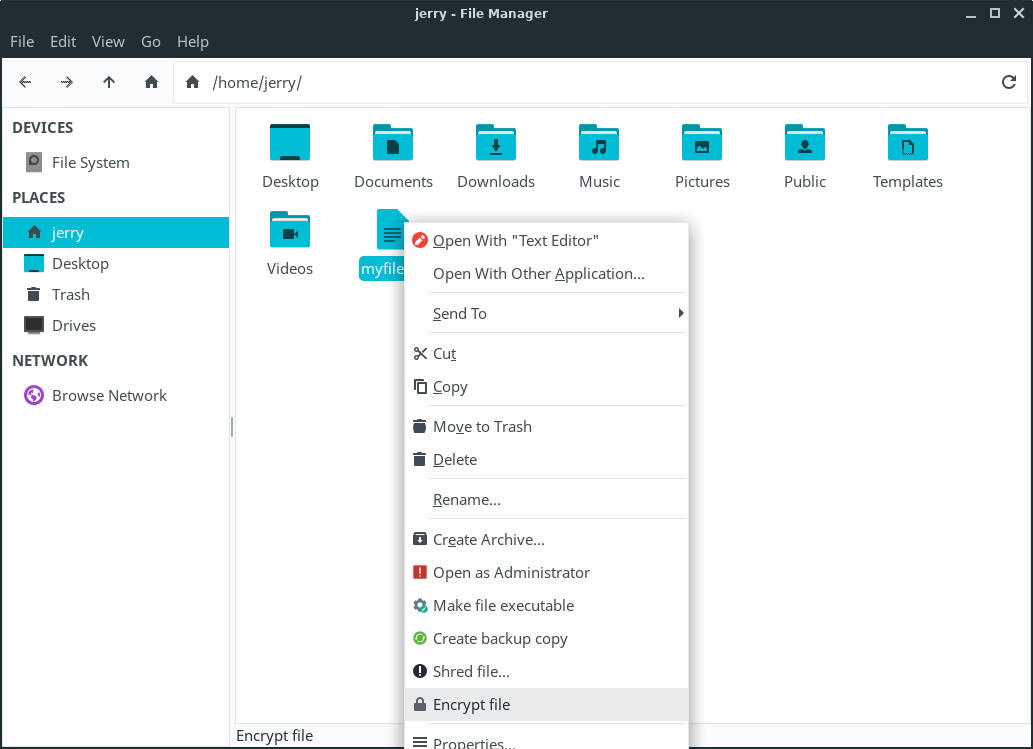Select the Templates folder icon
This screenshot has width=1033, height=749.
pyautogui.click(x=907, y=144)
